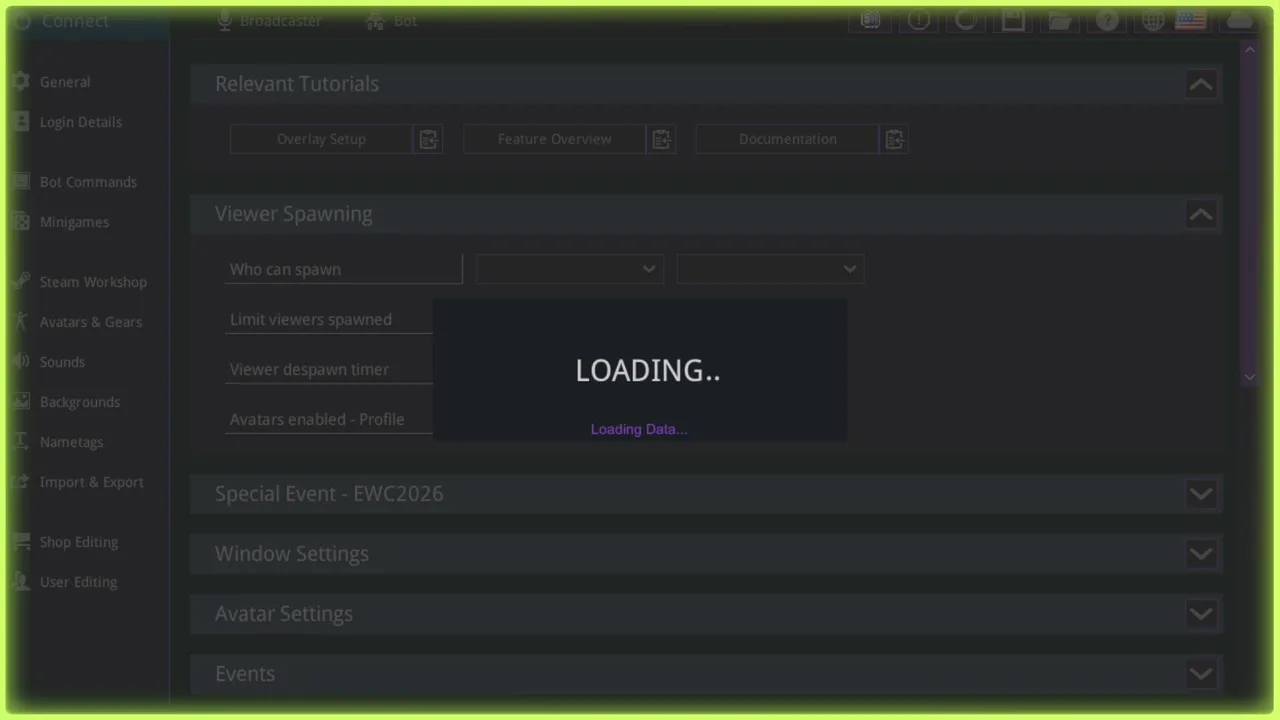Open Shop Editing in sidebar
This screenshot has width=1280, height=720.
(79, 542)
